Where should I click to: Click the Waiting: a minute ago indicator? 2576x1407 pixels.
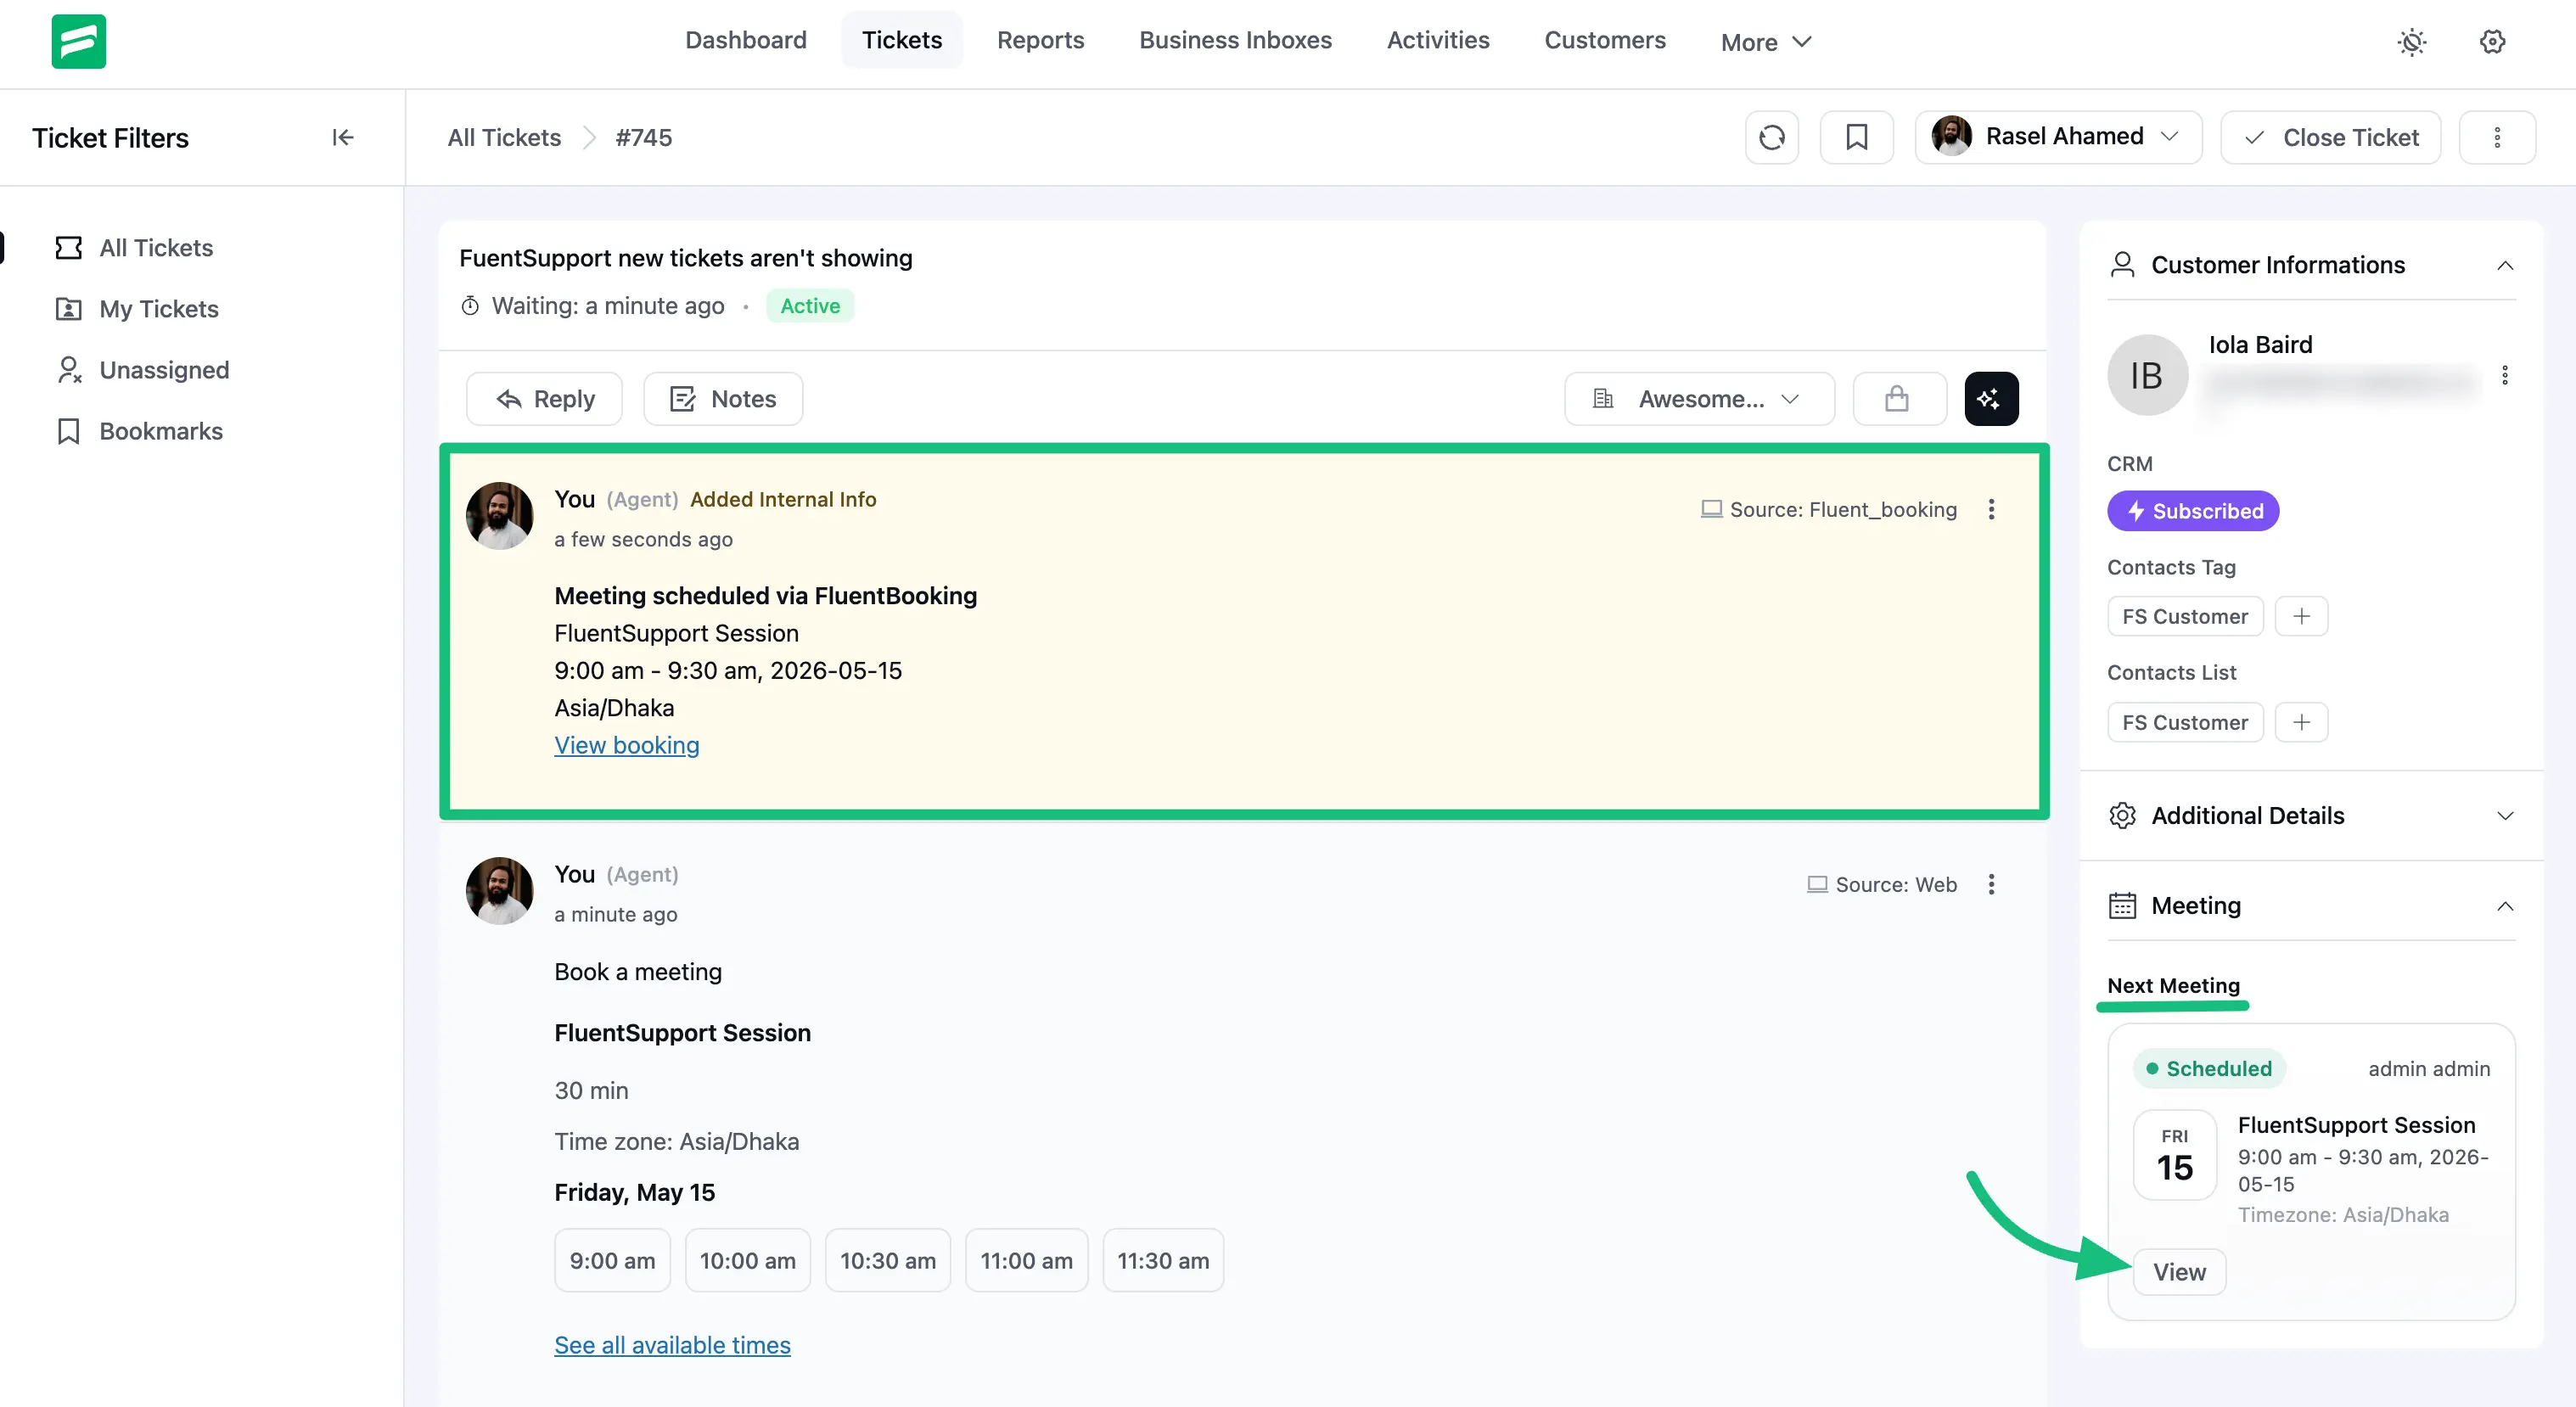[x=593, y=306]
